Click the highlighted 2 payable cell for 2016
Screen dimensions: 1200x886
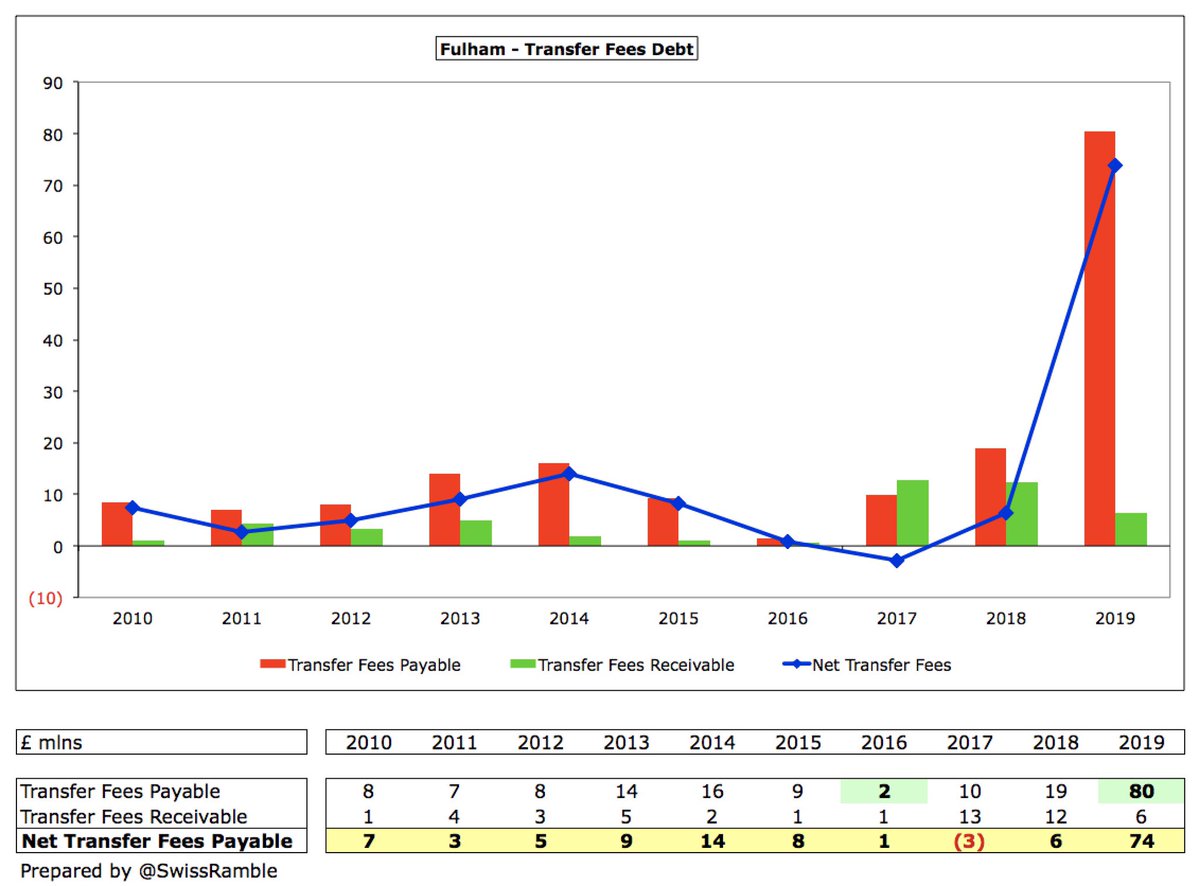[884, 792]
